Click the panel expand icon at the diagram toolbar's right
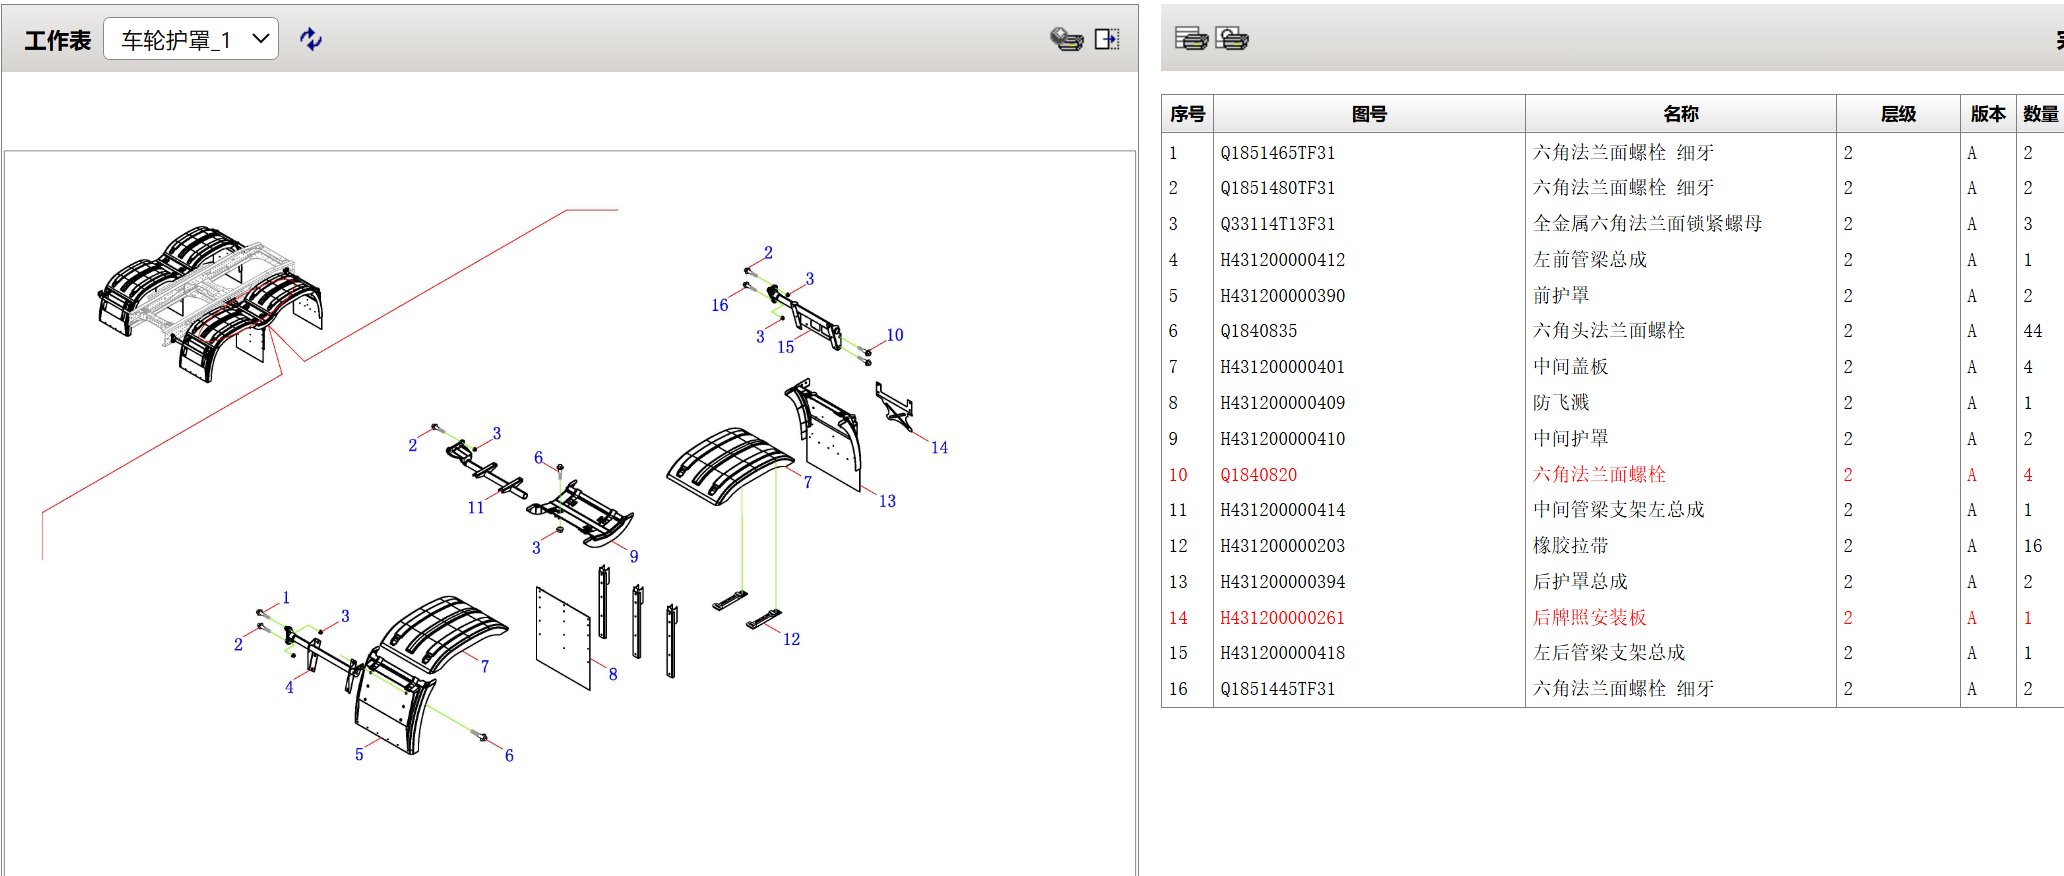The width and height of the screenshot is (2064, 876). pyautogui.click(x=1107, y=39)
